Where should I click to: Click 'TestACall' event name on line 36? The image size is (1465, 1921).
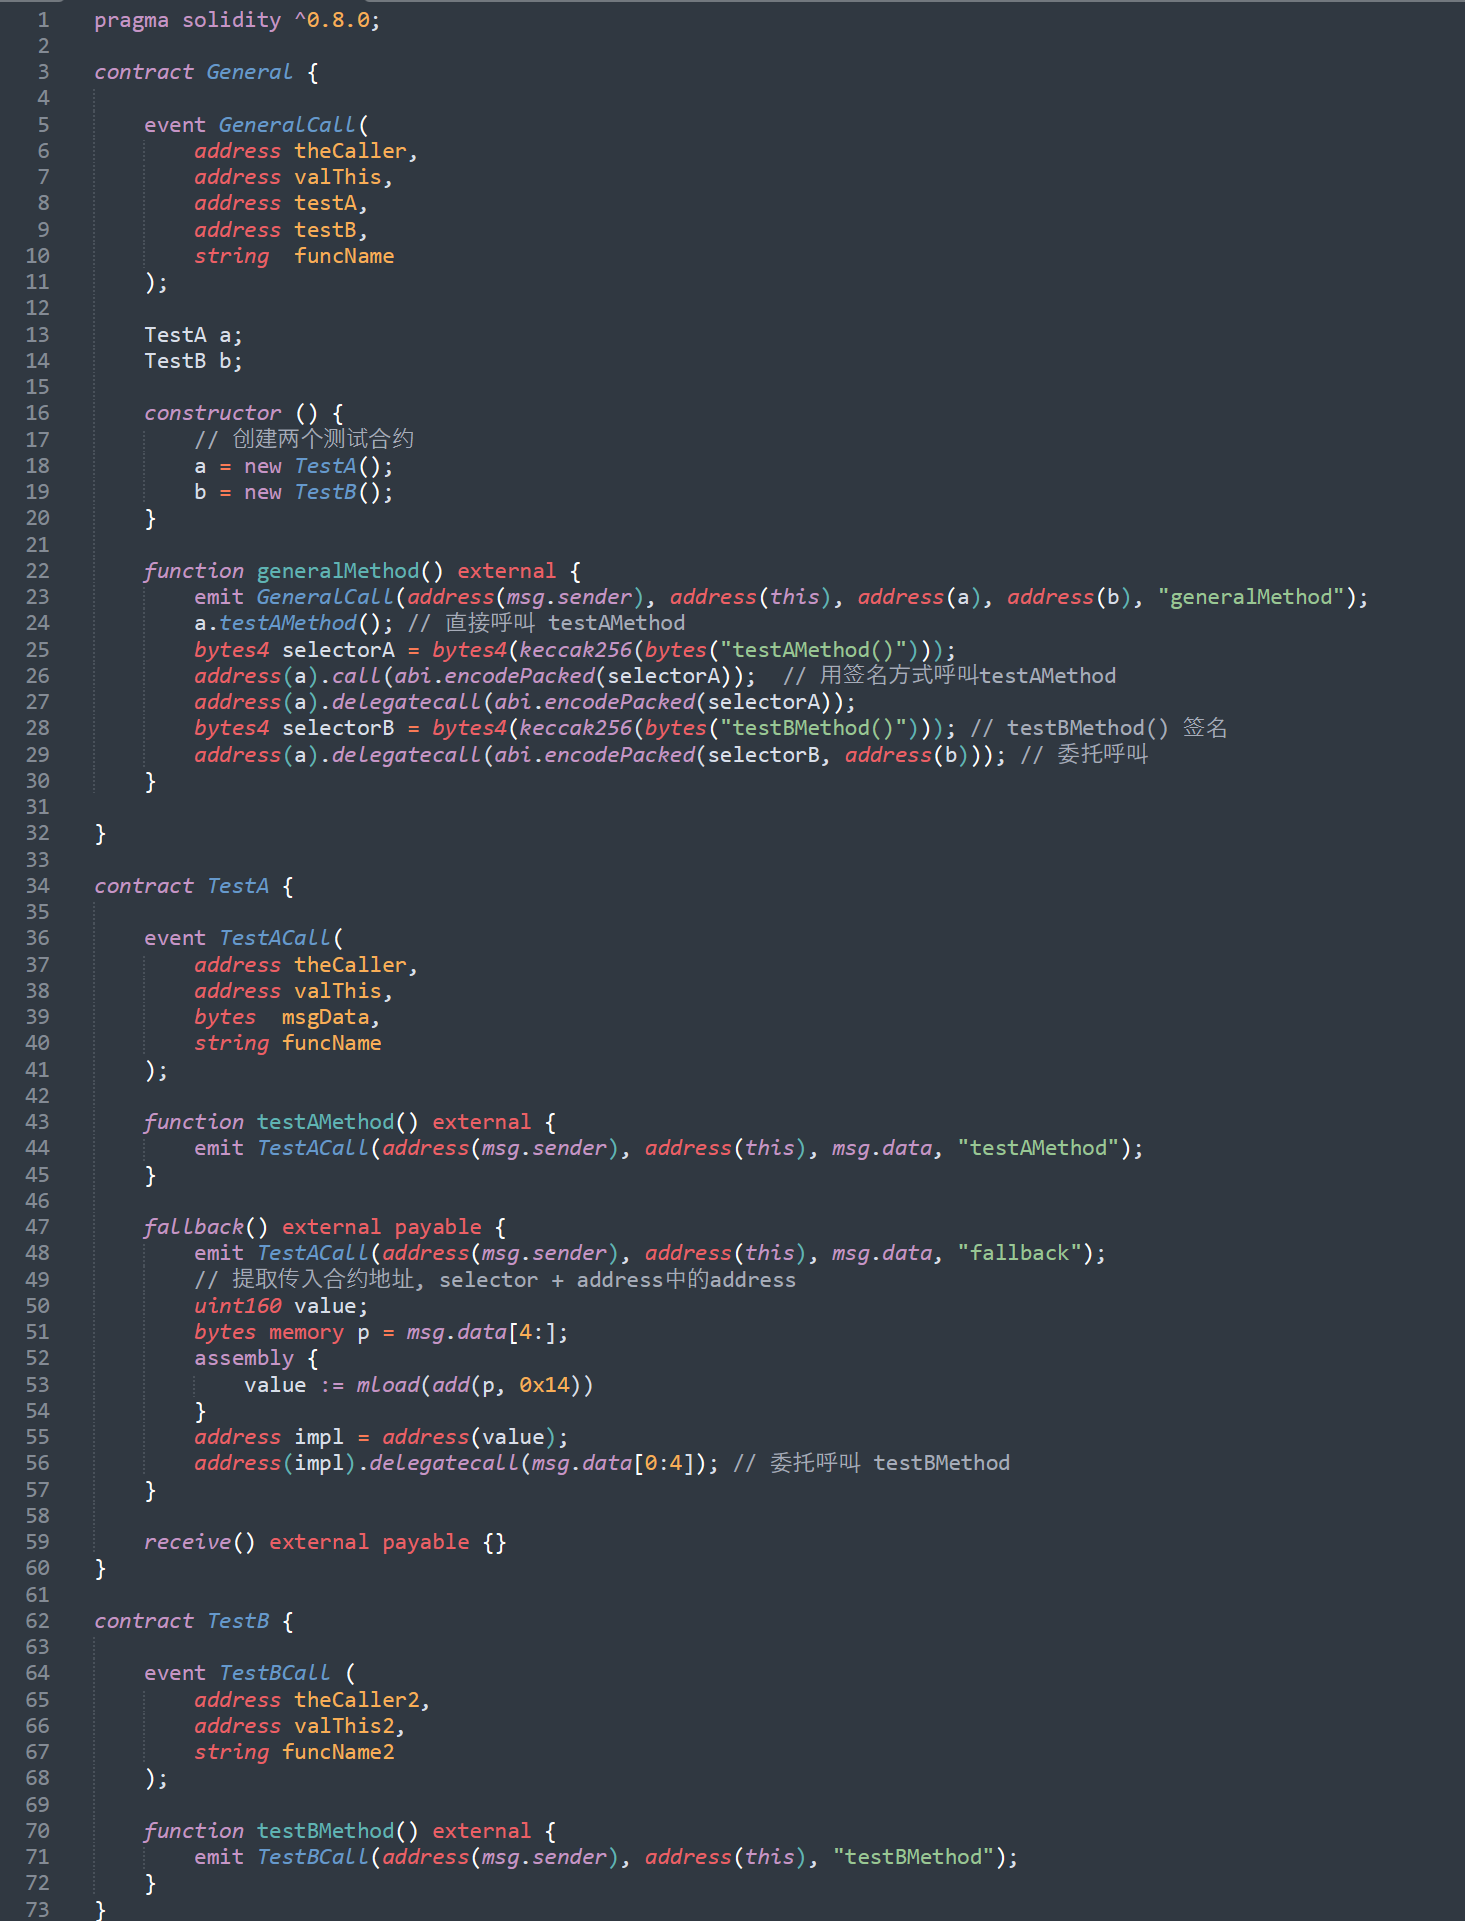276,938
